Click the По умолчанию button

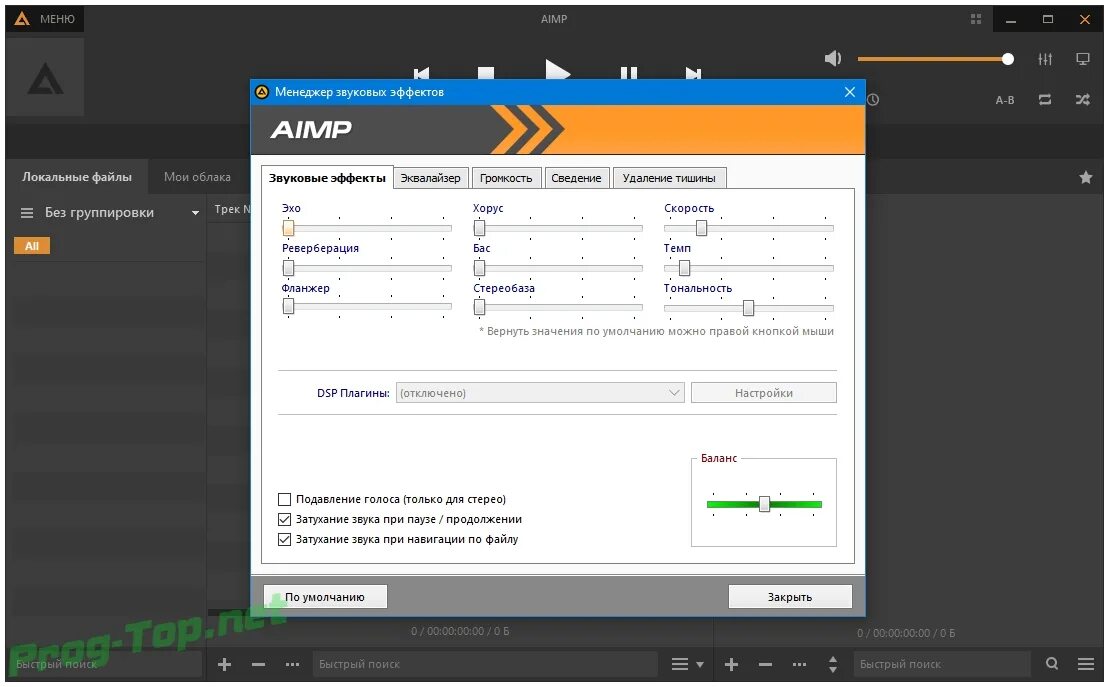click(325, 597)
